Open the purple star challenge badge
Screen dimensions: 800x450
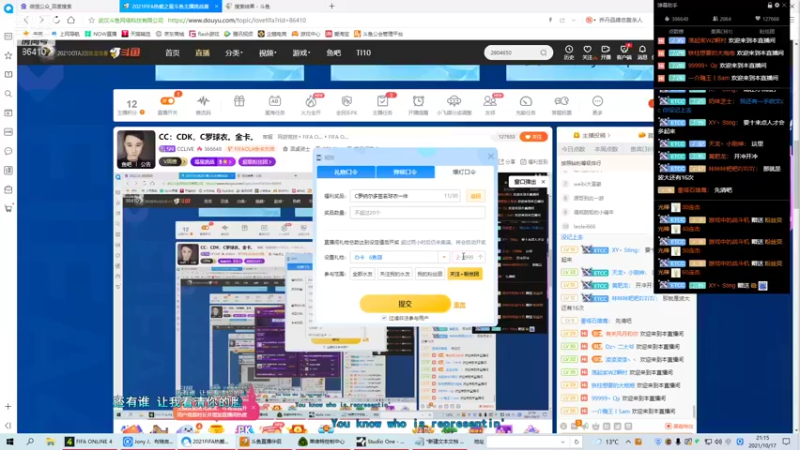(x=213, y=162)
